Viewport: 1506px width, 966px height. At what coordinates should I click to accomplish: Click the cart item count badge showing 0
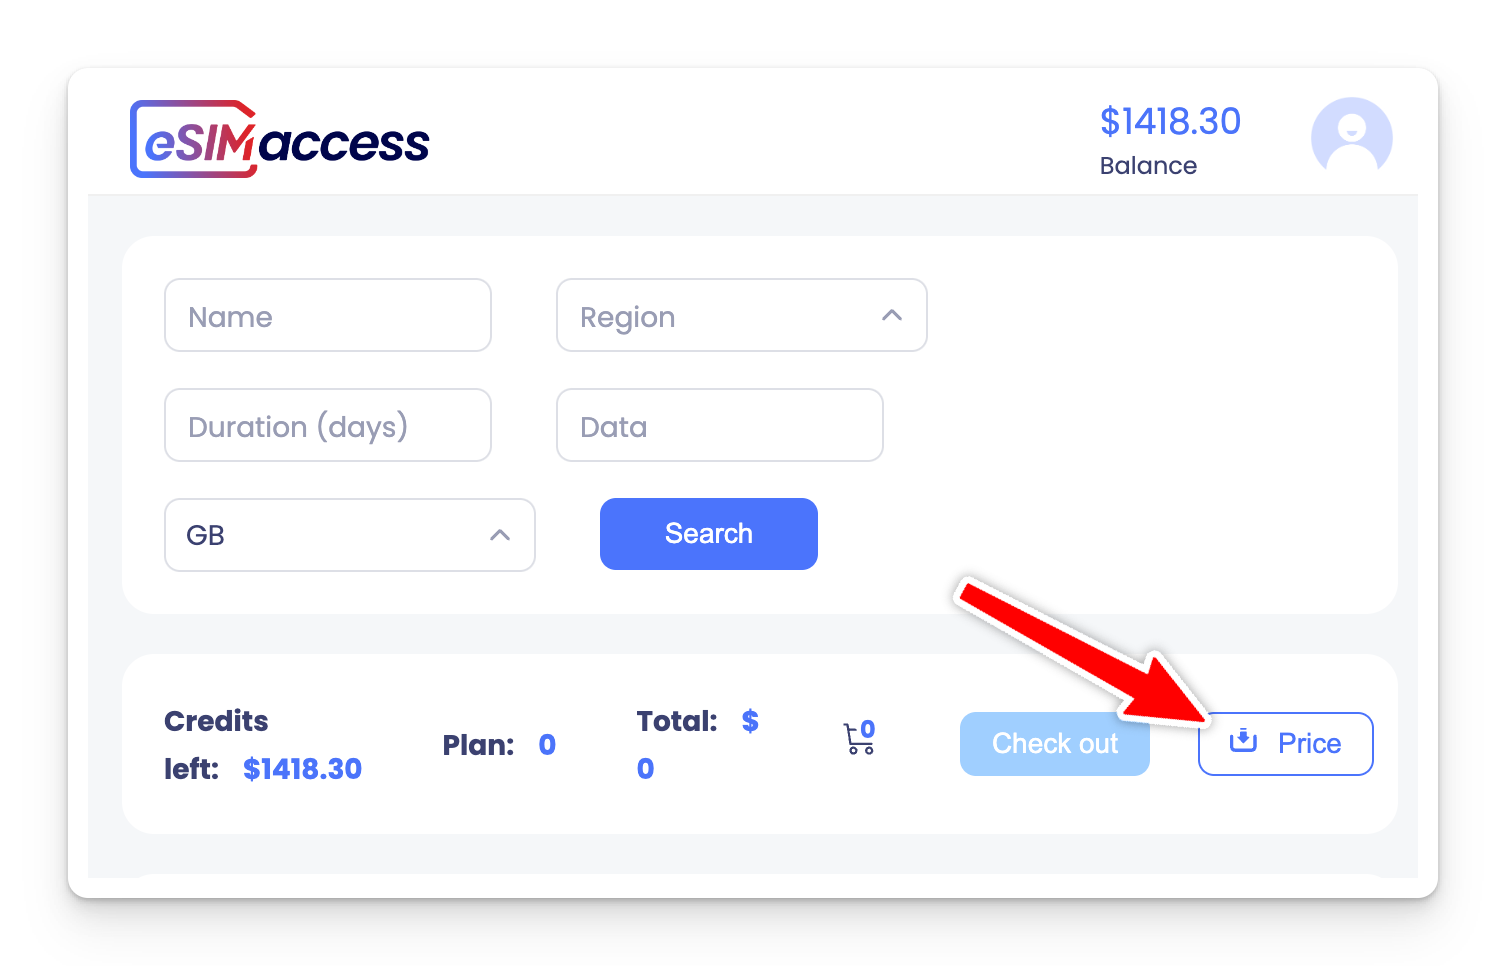tap(869, 728)
